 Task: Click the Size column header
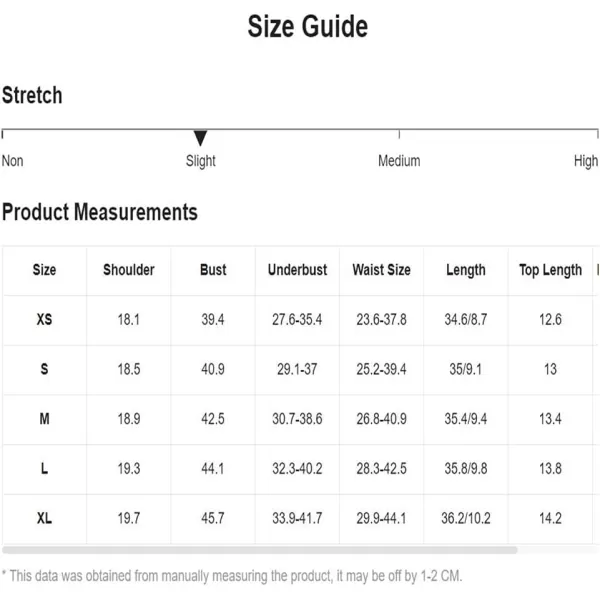[x=44, y=270]
